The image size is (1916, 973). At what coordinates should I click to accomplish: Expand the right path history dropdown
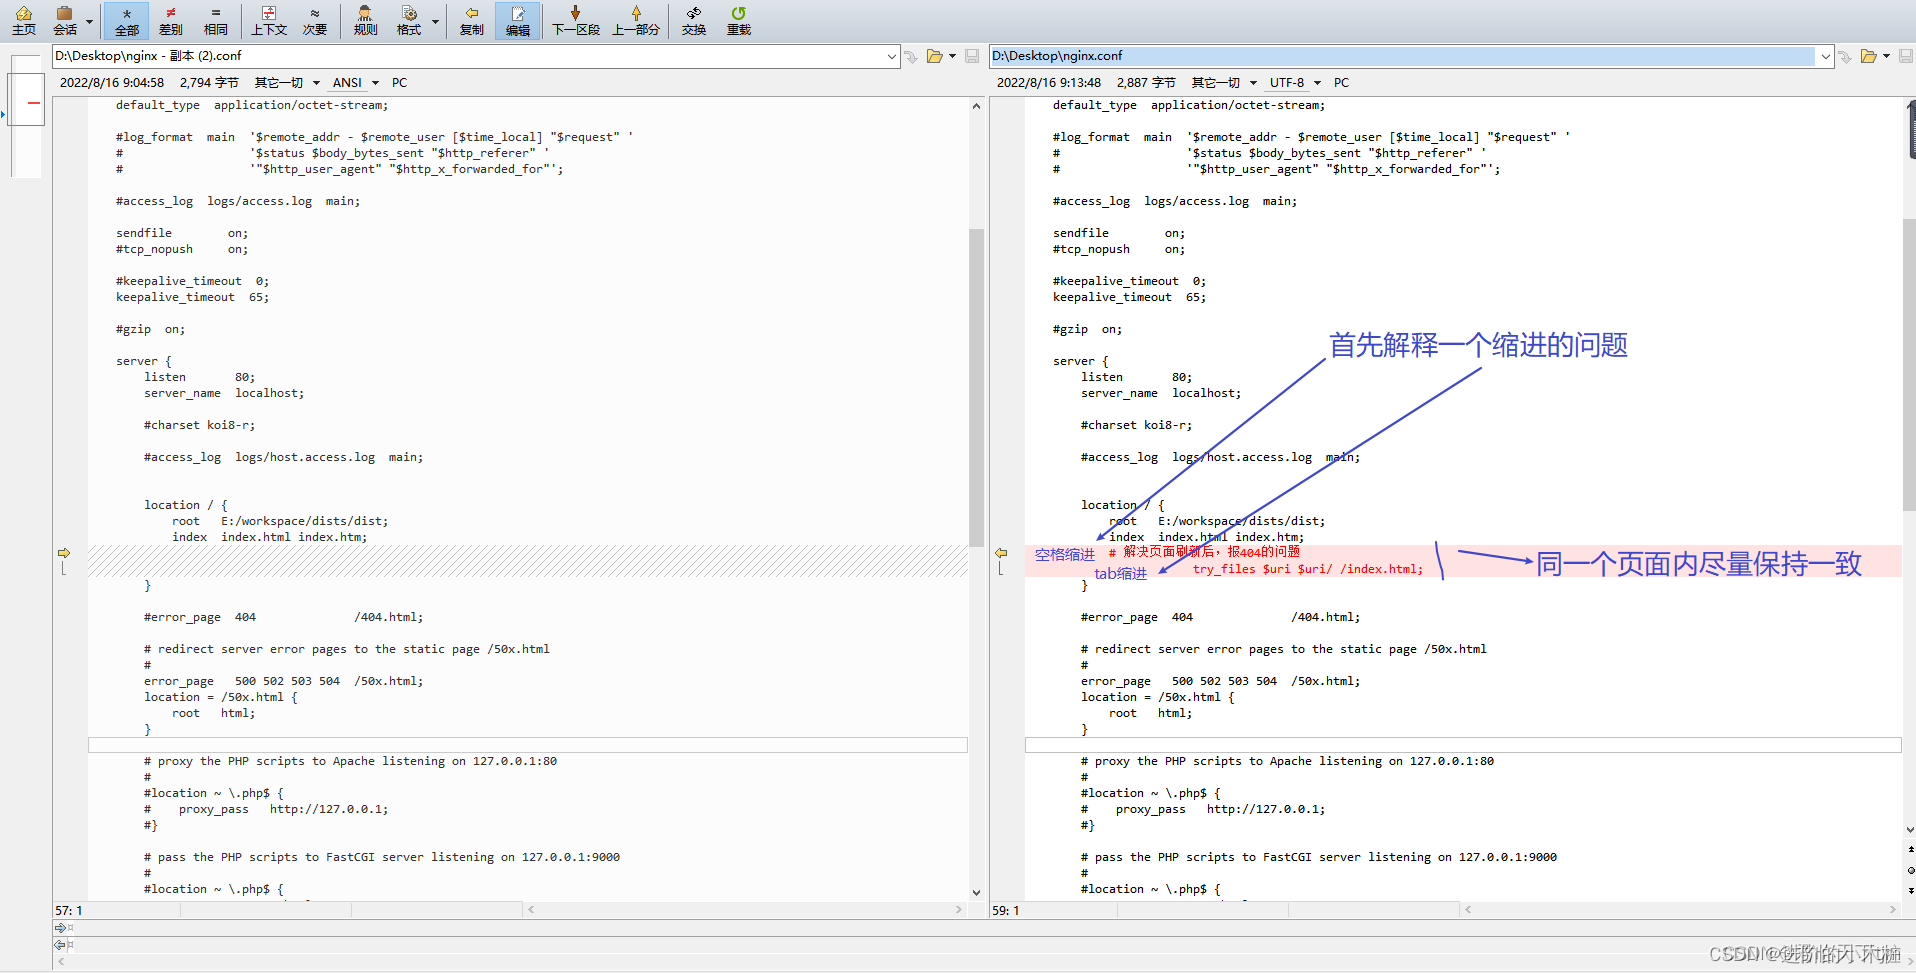coord(1826,56)
